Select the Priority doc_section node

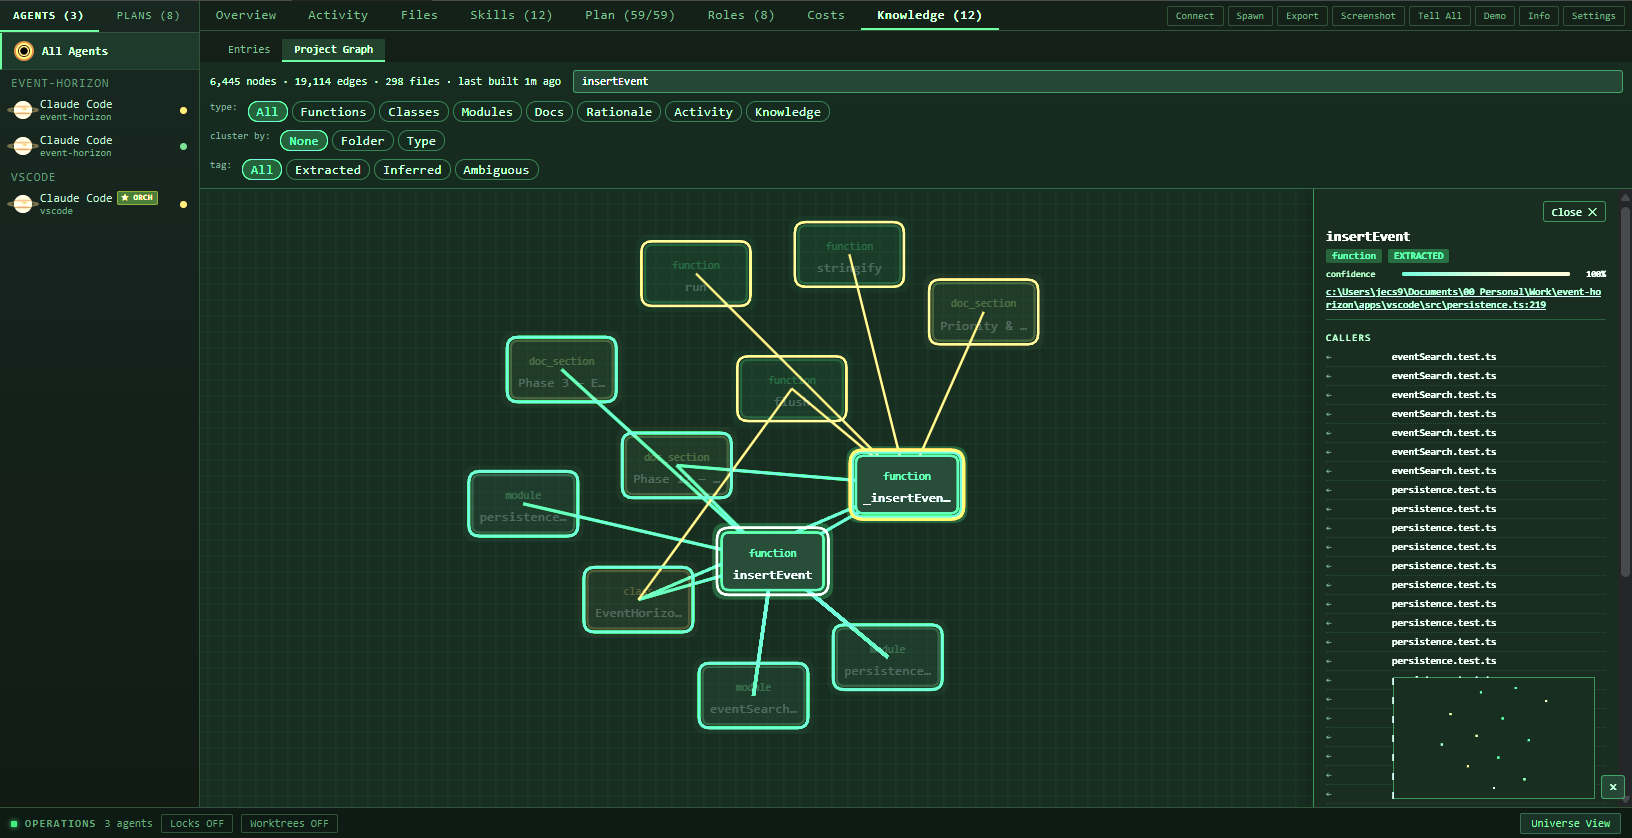(x=984, y=312)
